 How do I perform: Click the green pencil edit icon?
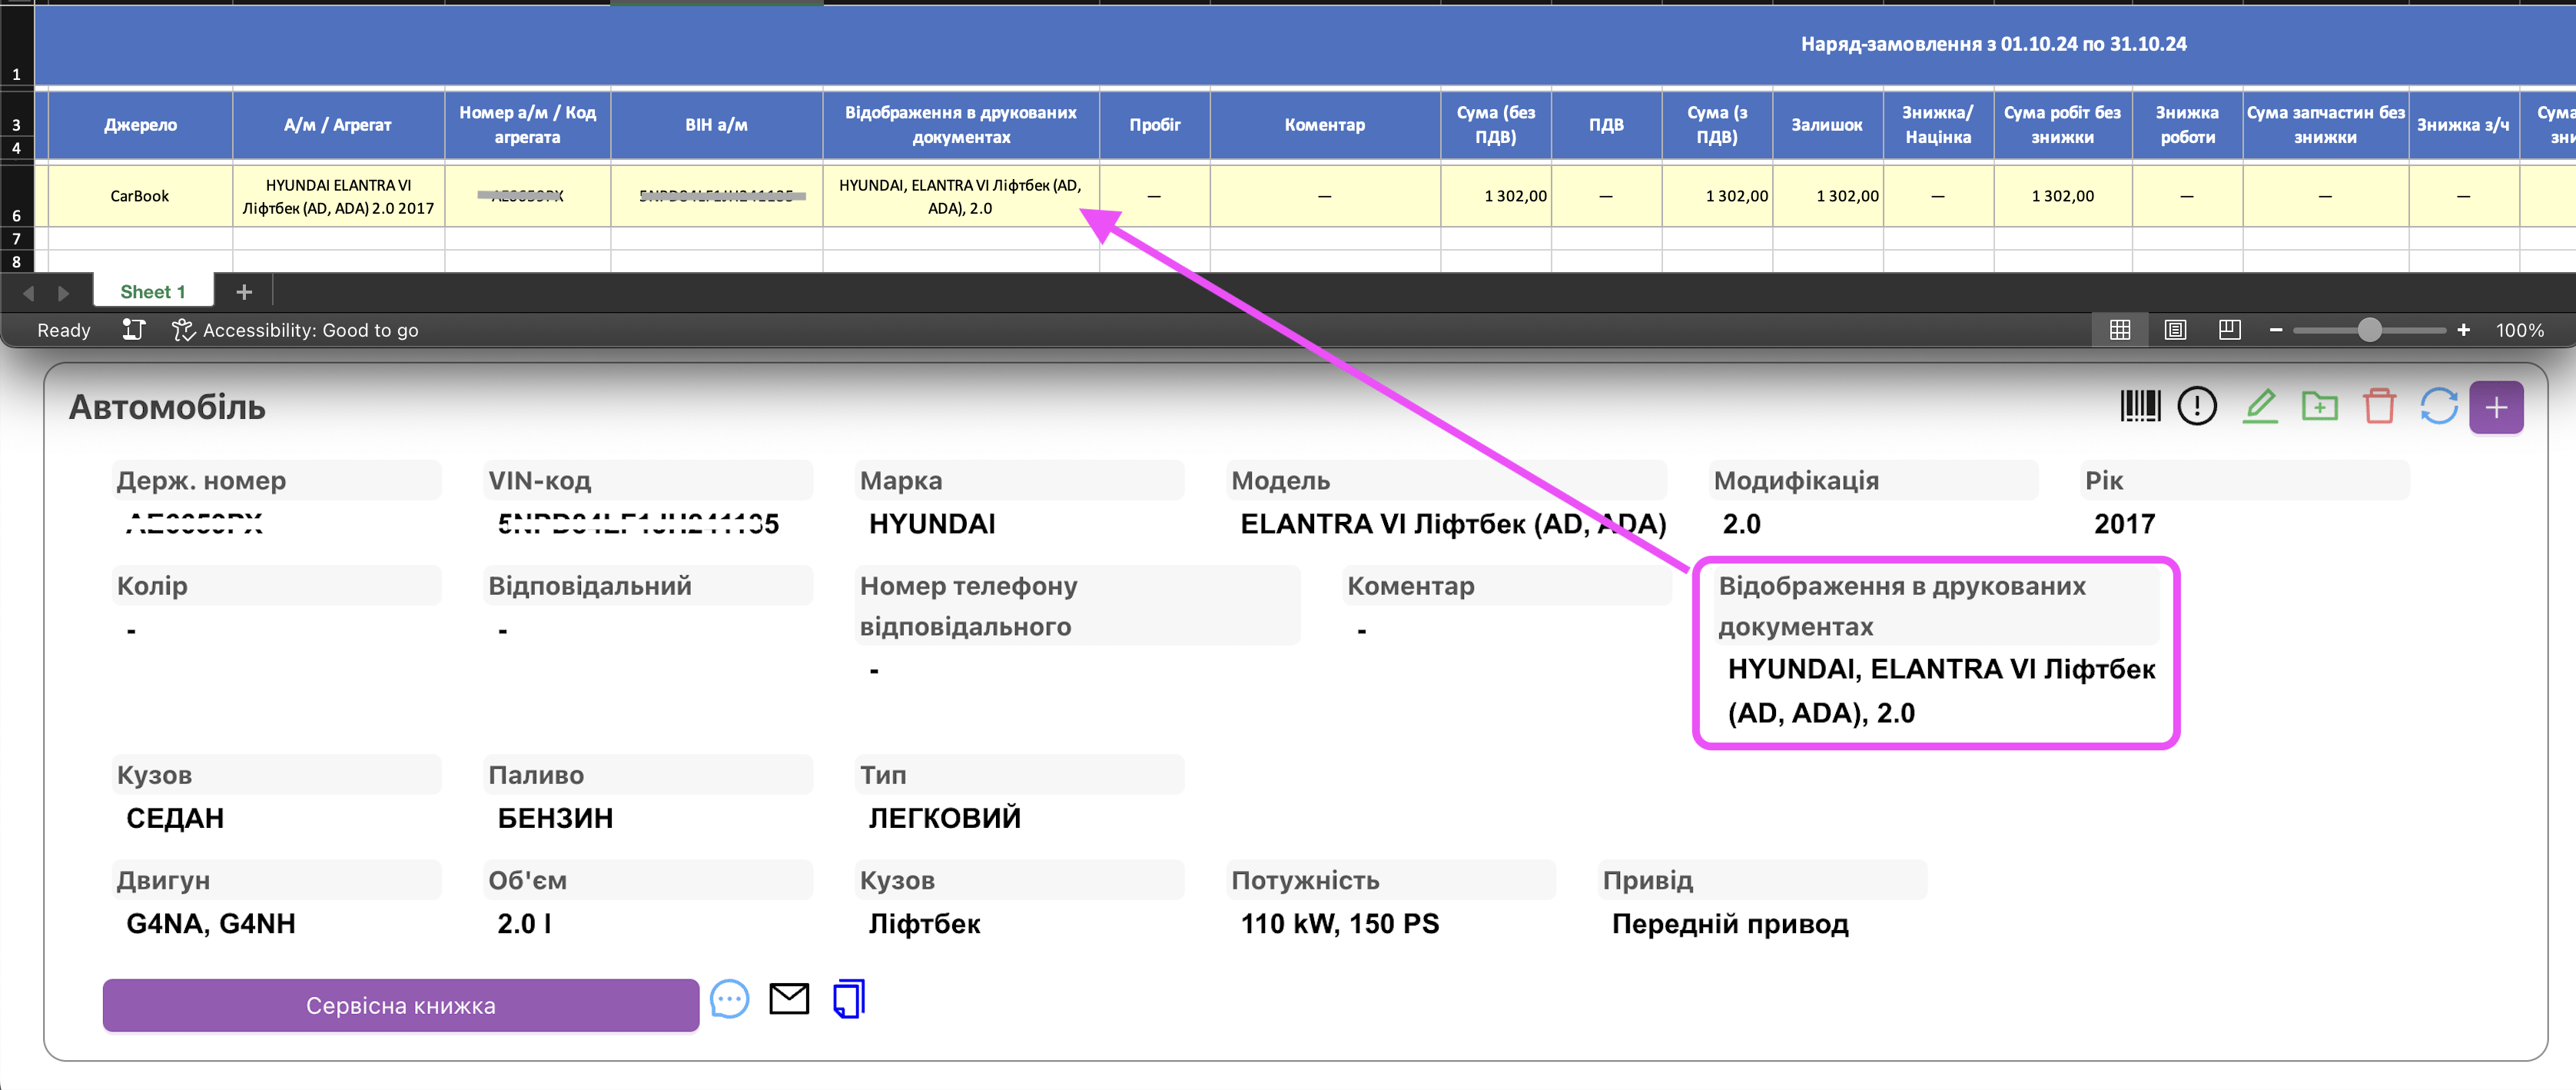2259,406
